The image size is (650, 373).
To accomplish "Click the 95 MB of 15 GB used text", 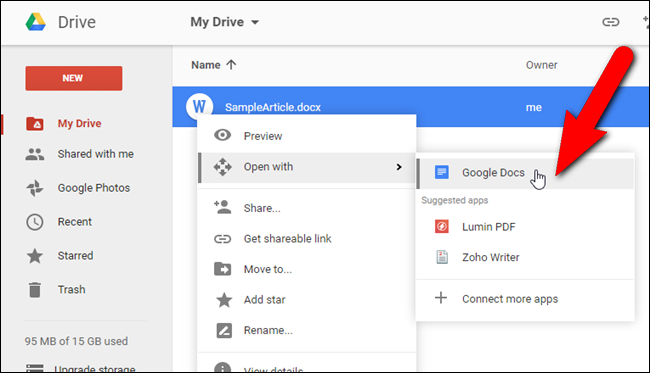I will click(x=76, y=342).
